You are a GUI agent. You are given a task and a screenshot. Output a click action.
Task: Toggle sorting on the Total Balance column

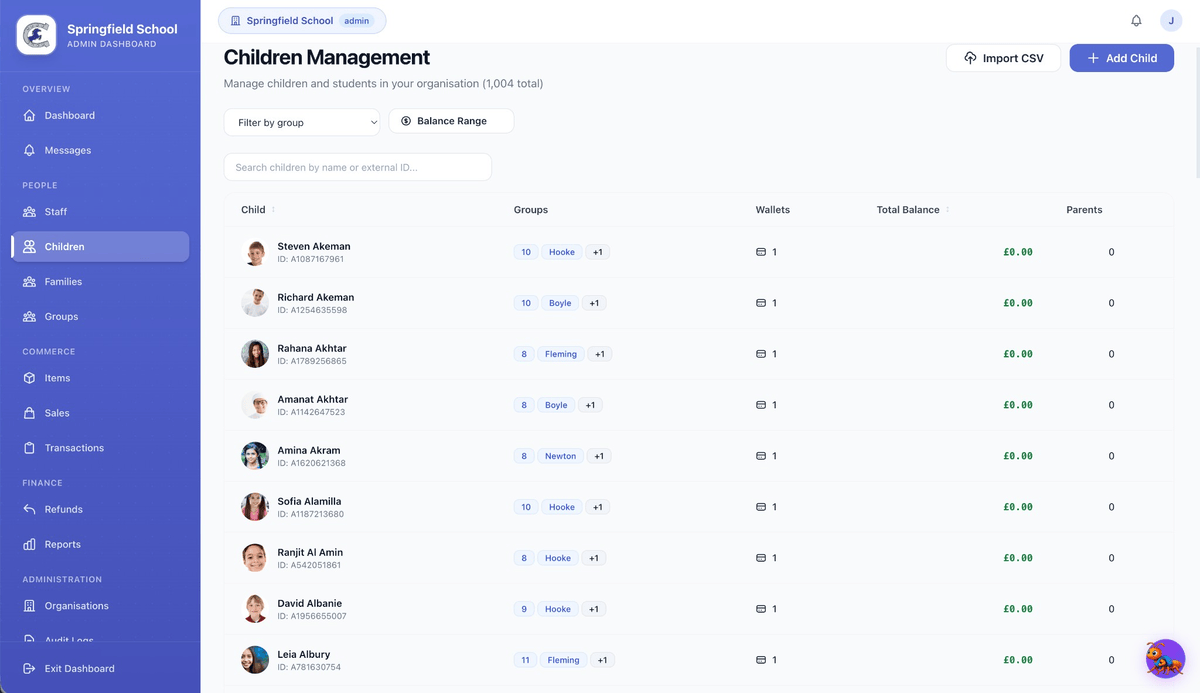(948, 210)
